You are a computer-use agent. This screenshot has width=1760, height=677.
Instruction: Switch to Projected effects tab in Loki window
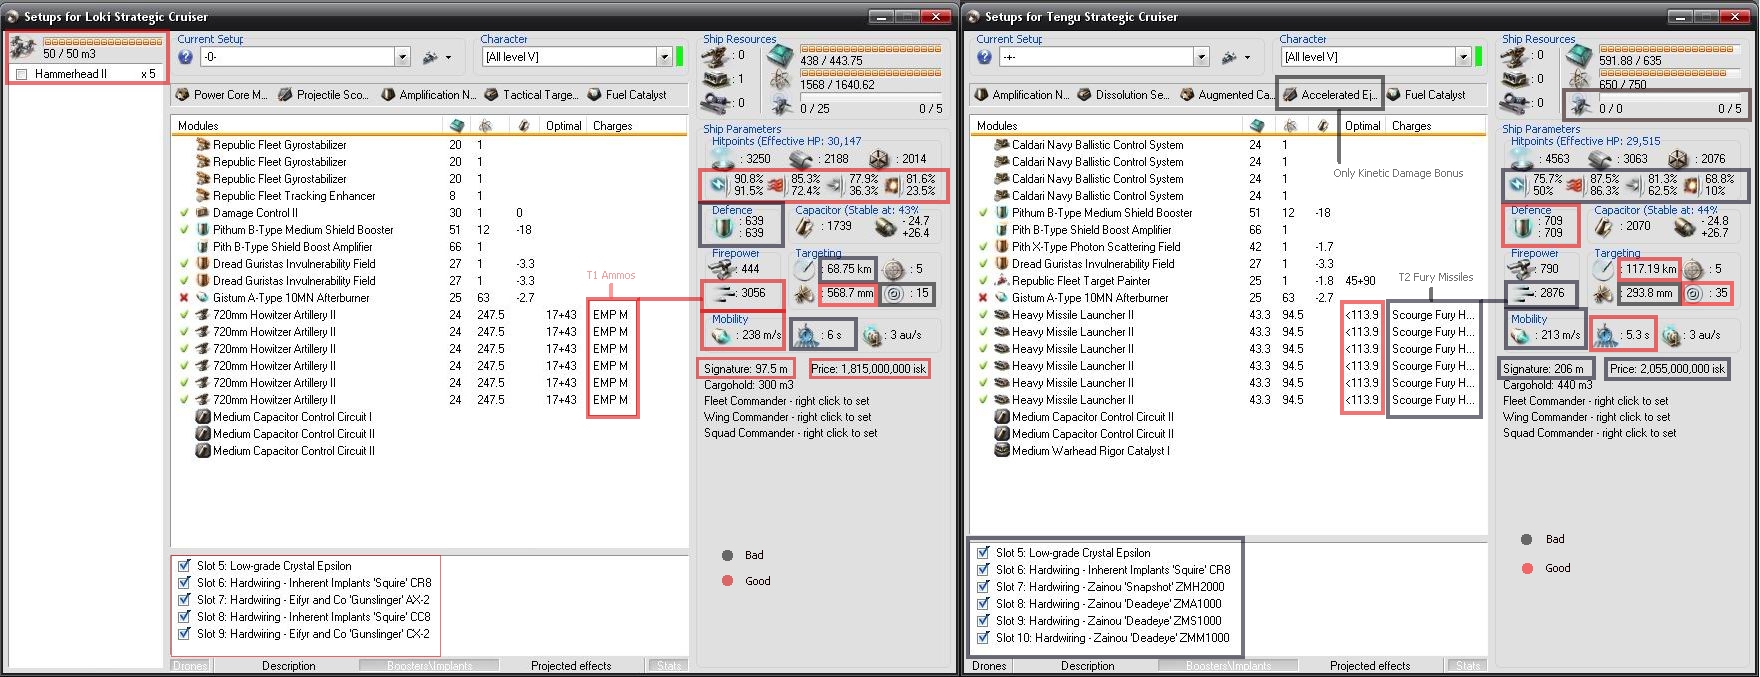pyautogui.click(x=571, y=666)
